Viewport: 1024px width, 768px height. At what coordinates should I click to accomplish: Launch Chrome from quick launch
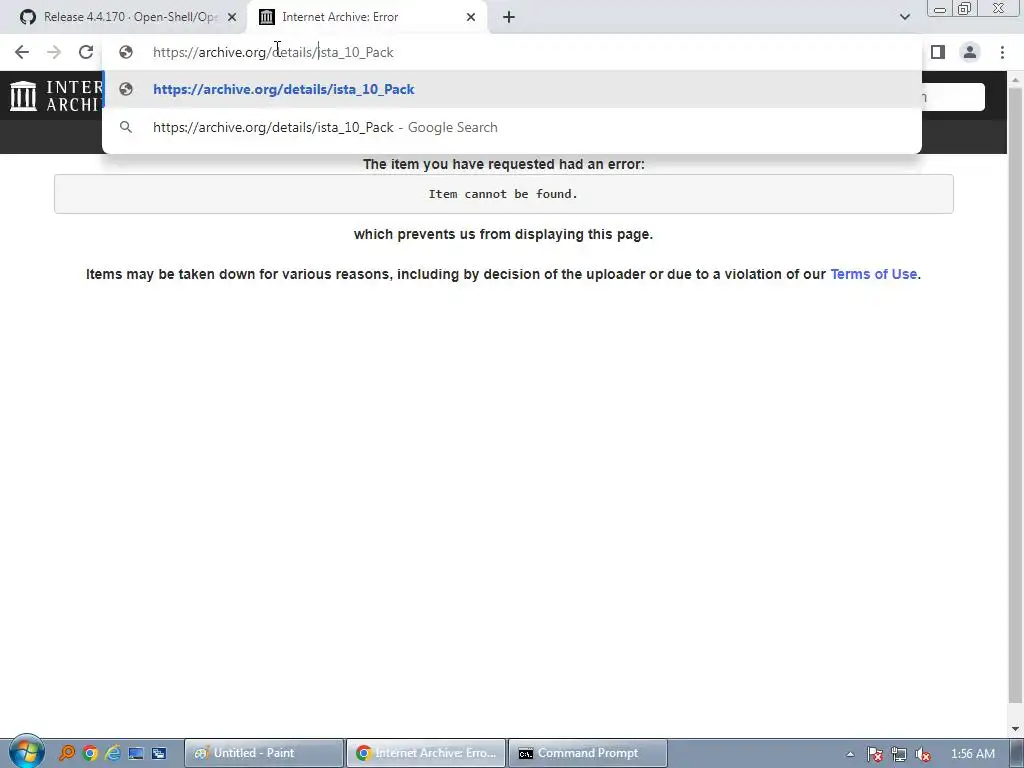pos(90,753)
